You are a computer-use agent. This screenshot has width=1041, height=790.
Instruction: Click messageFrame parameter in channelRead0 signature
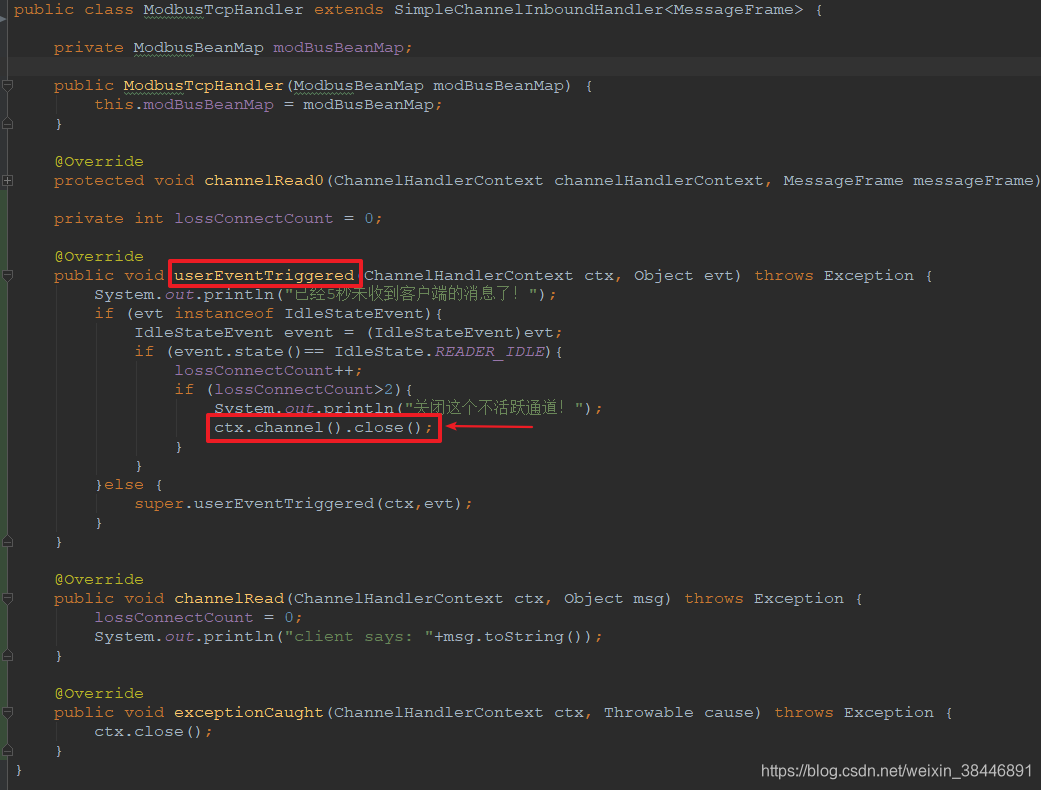tap(973, 181)
